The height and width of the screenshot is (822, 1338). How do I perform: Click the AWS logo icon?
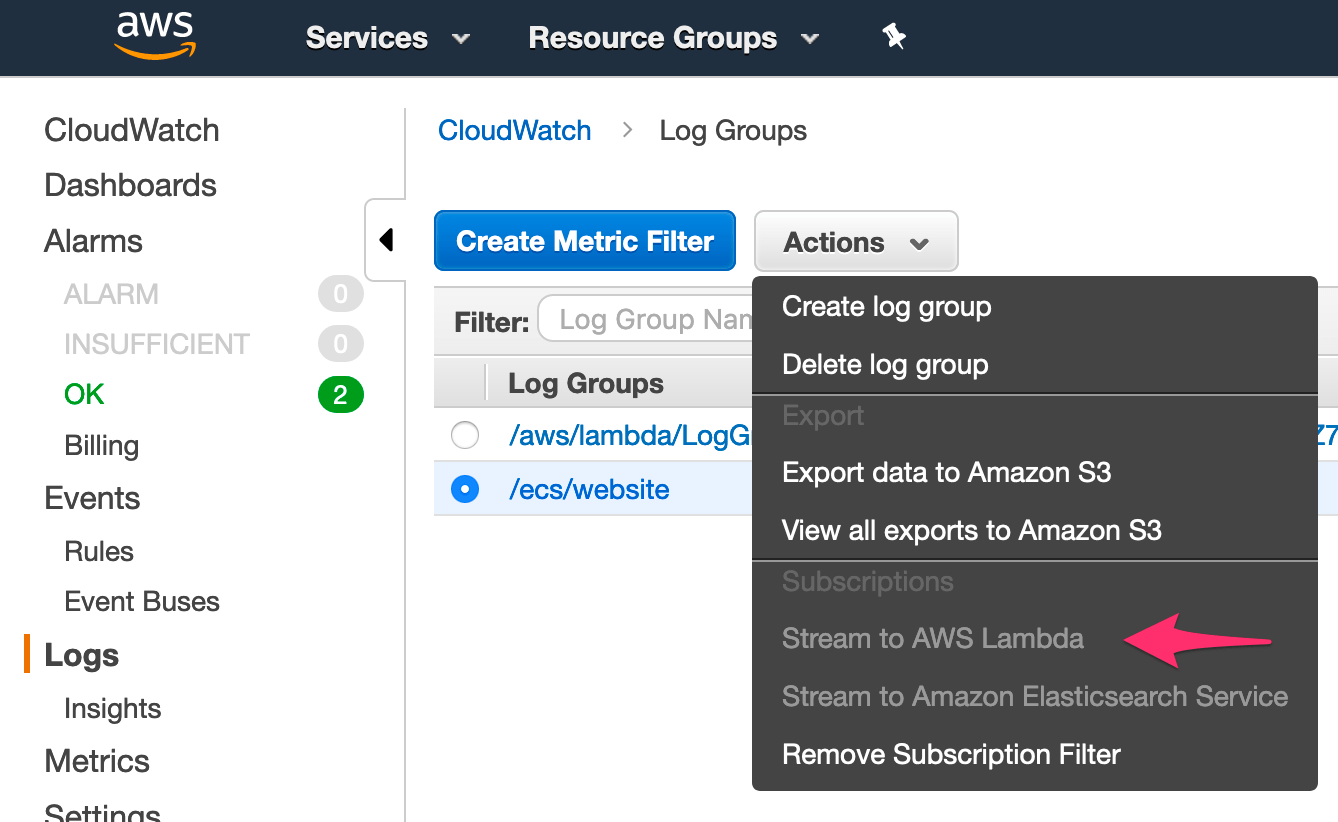pyautogui.click(x=155, y=36)
